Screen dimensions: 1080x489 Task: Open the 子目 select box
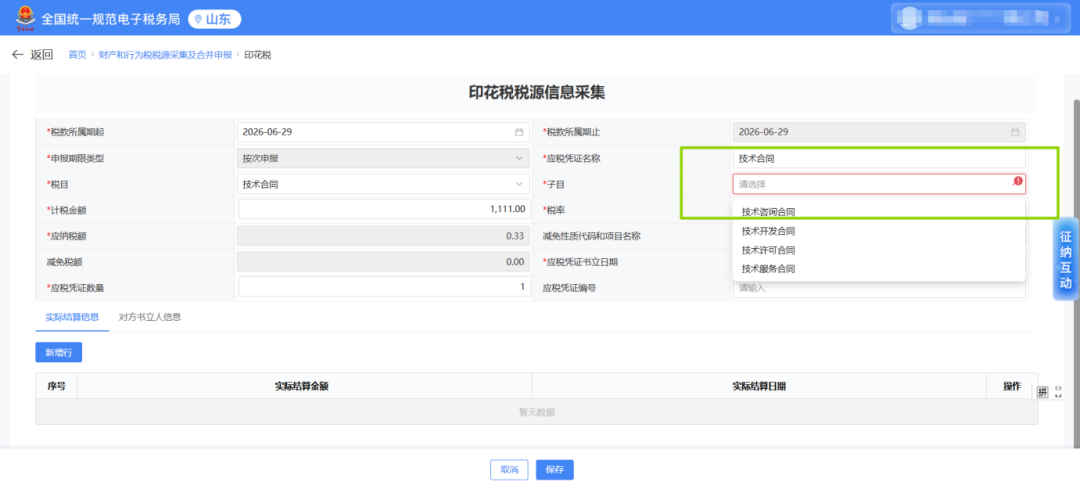tap(879, 184)
